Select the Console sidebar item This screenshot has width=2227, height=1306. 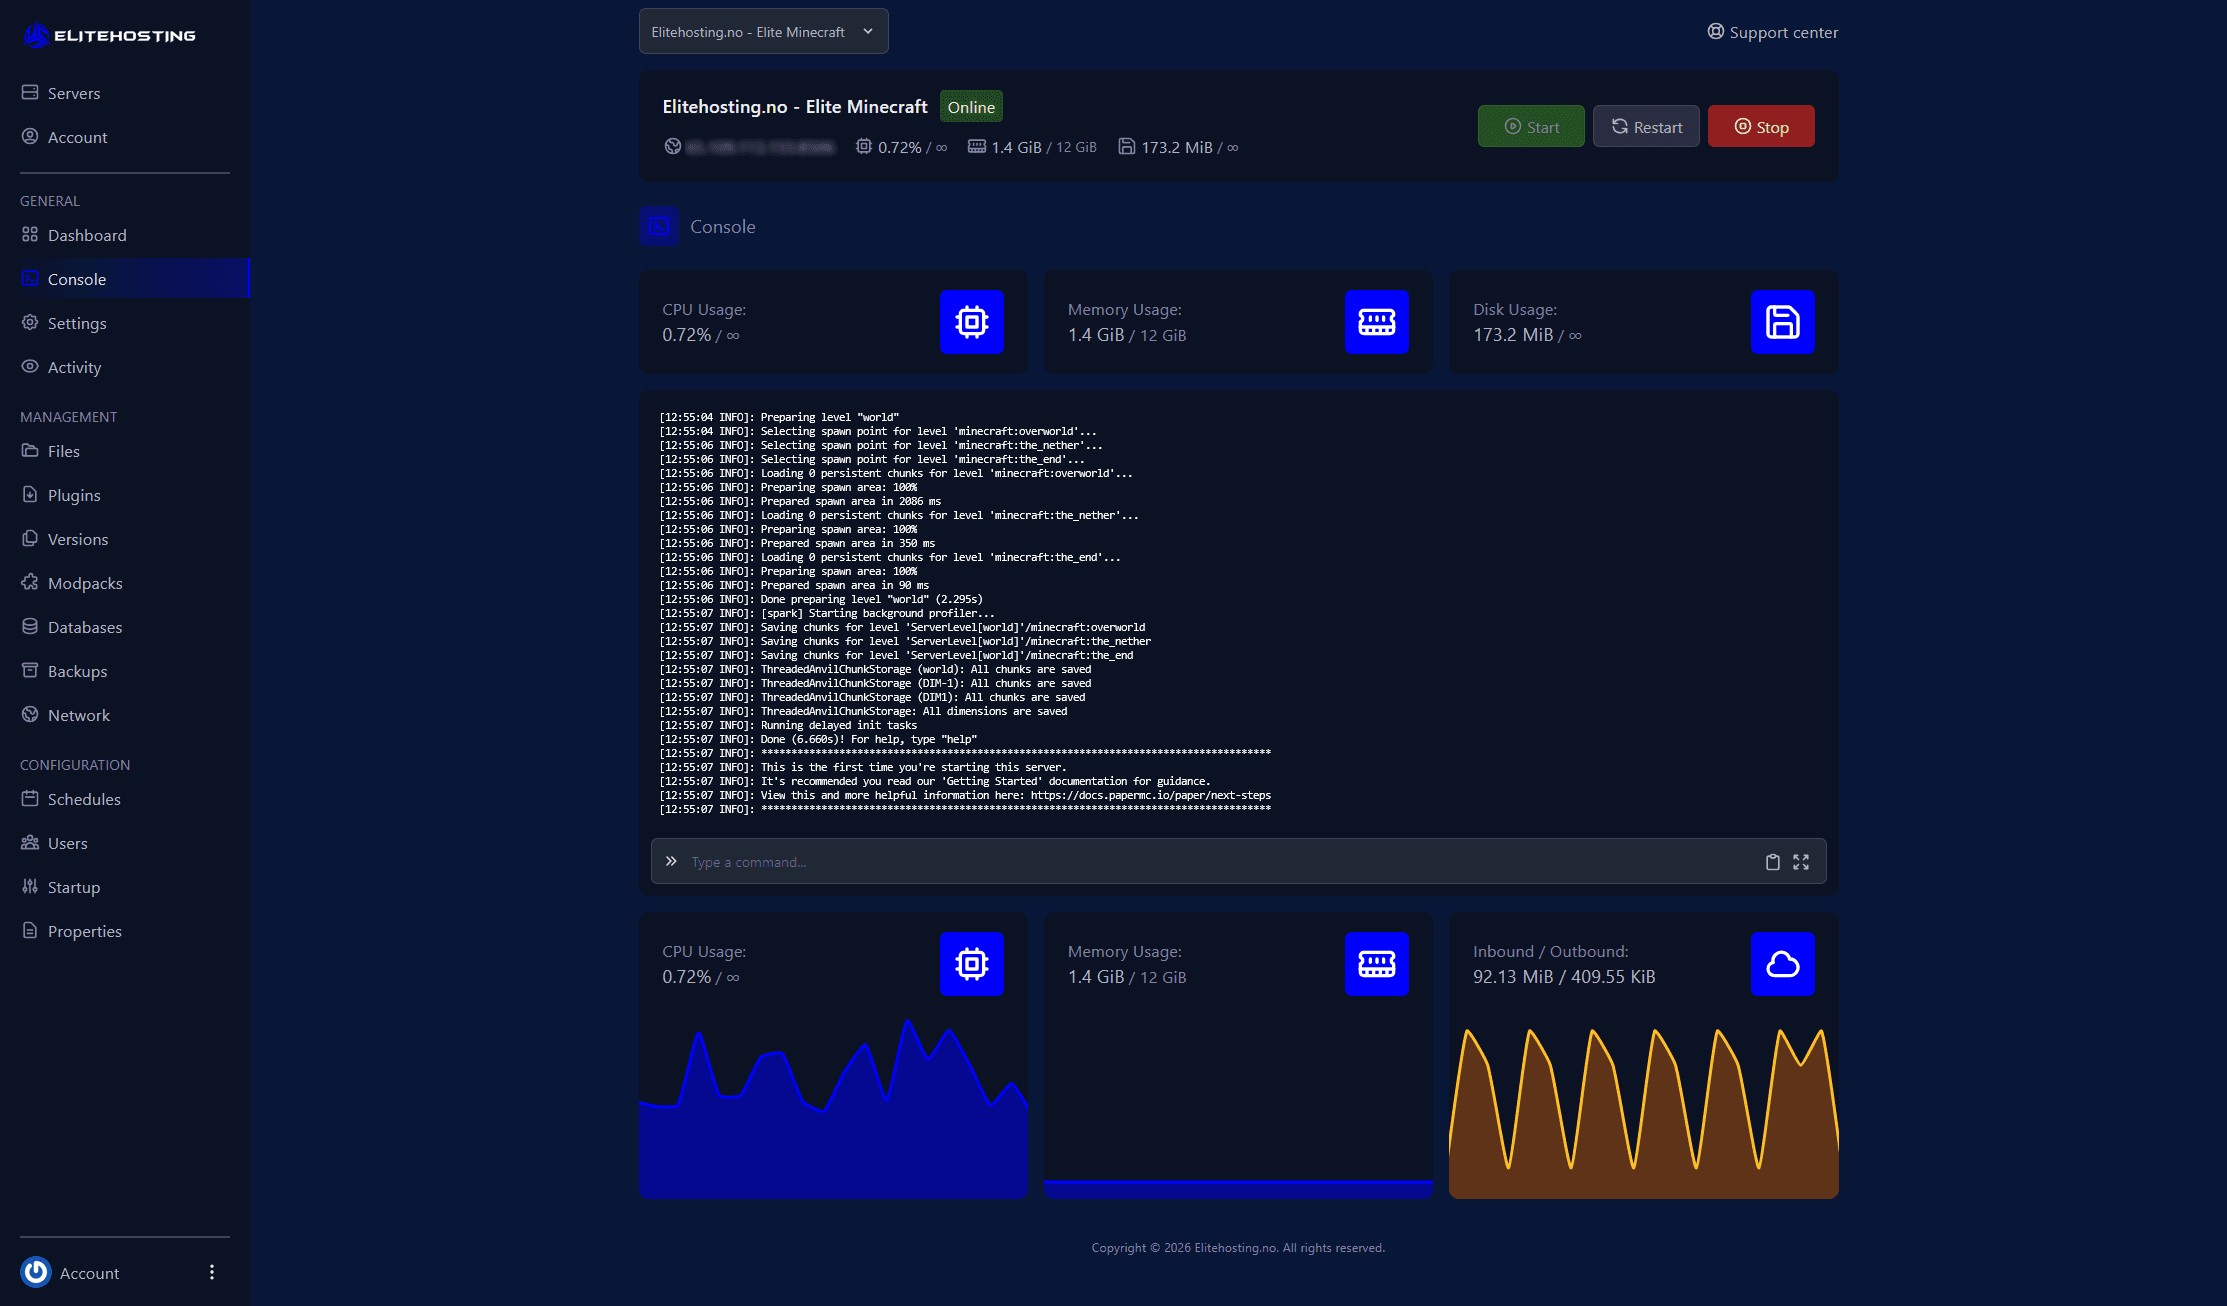125,279
